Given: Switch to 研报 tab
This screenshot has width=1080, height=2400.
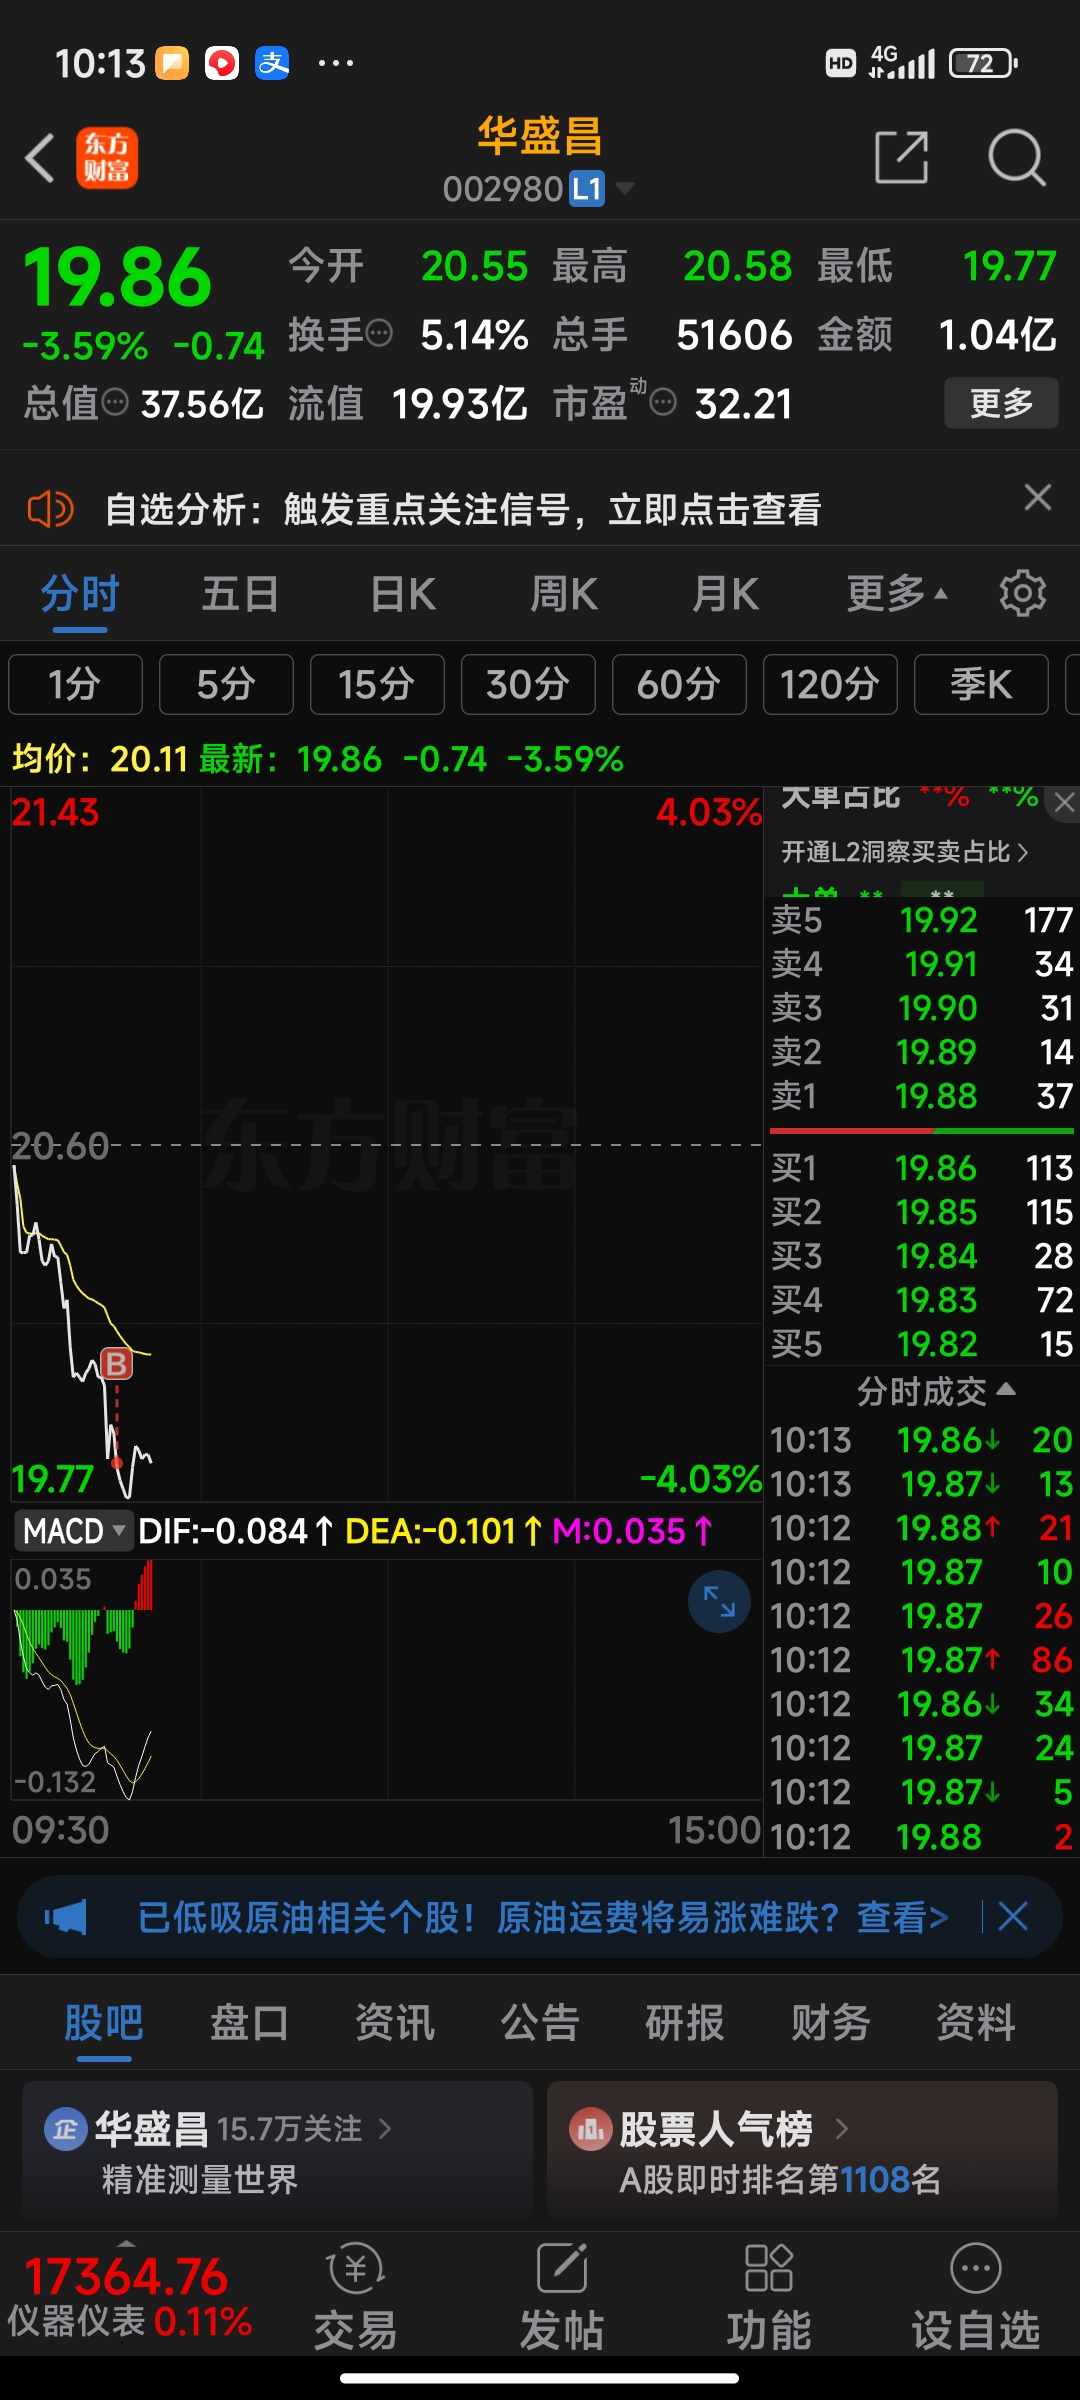Looking at the screenshot, I should 685,2022.
